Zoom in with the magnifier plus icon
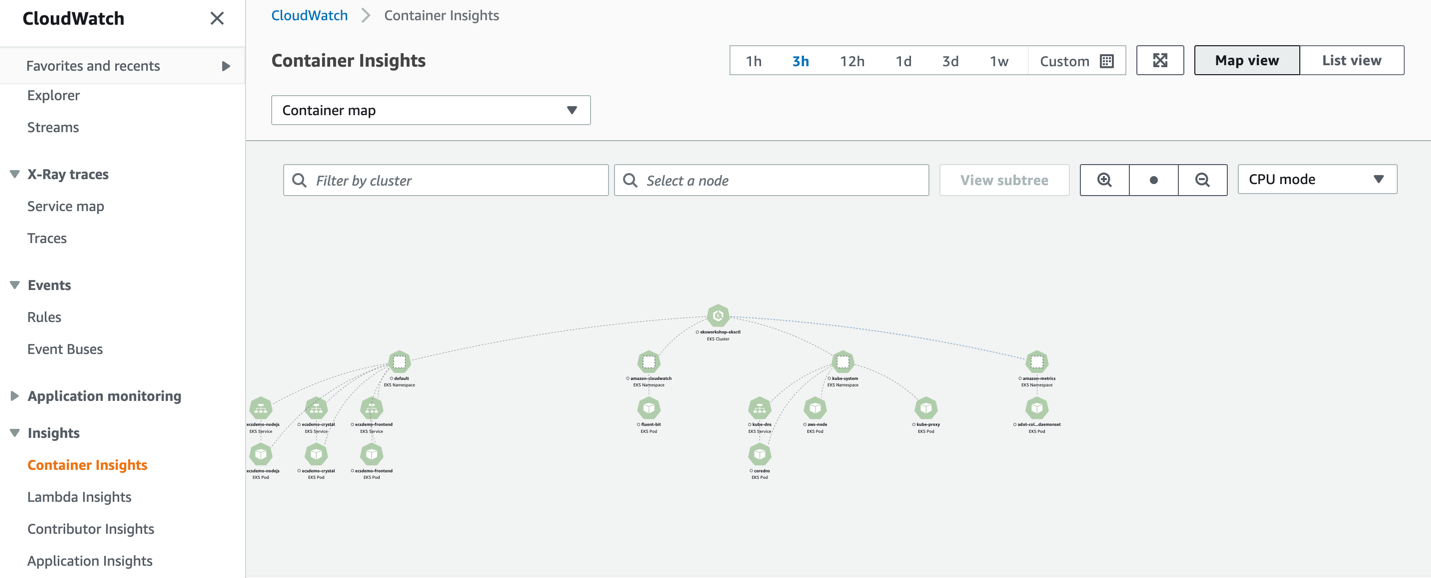The image size is (1431, 578). click(x=1104, y=180)
